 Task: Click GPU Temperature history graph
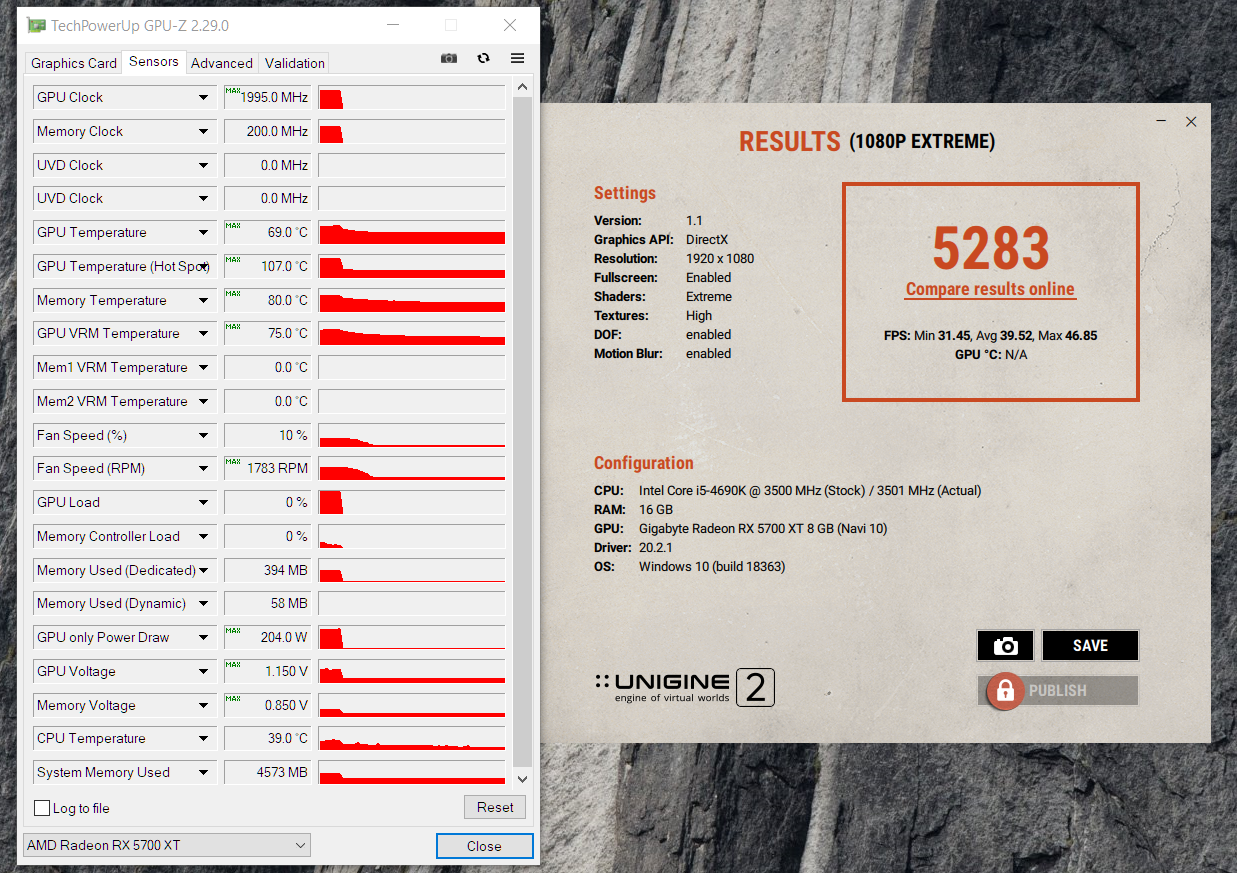tap(412, 232)
